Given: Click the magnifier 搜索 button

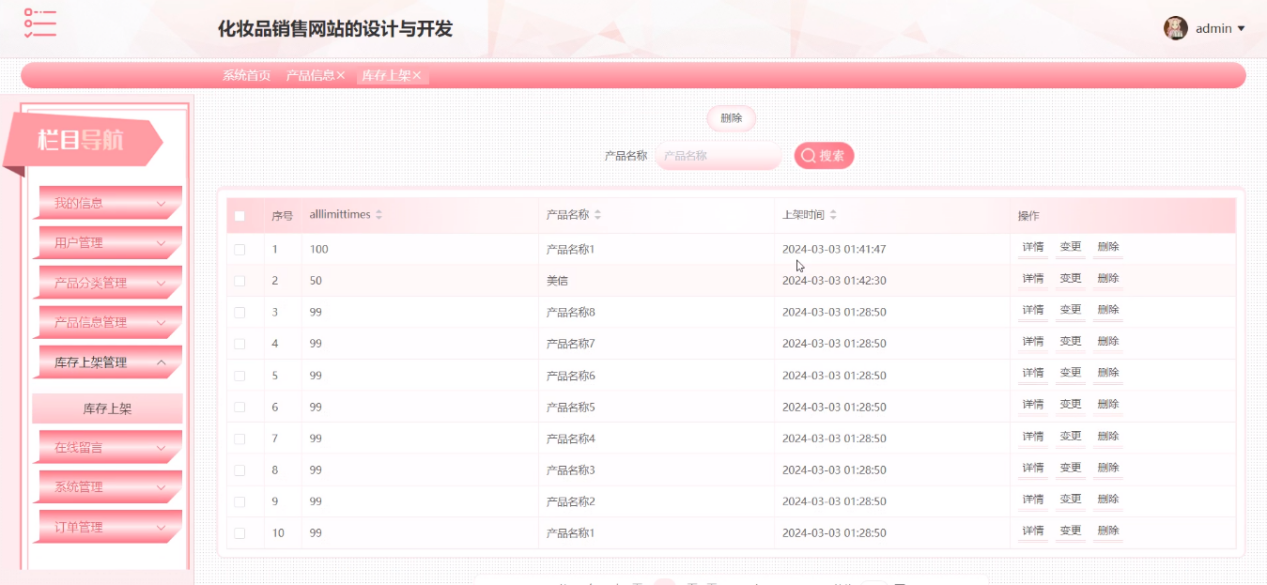Looking at the screenshot, I should tap(824, 156).
